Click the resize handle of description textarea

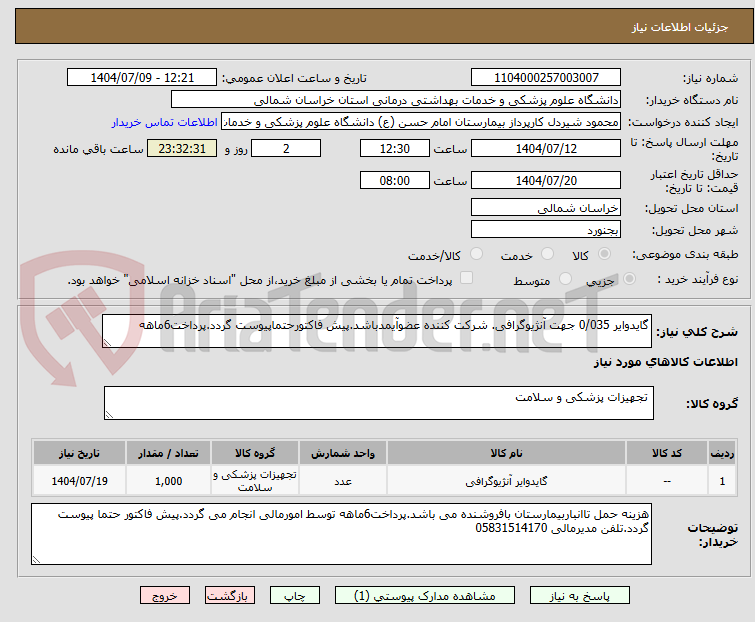pos(107,343)
